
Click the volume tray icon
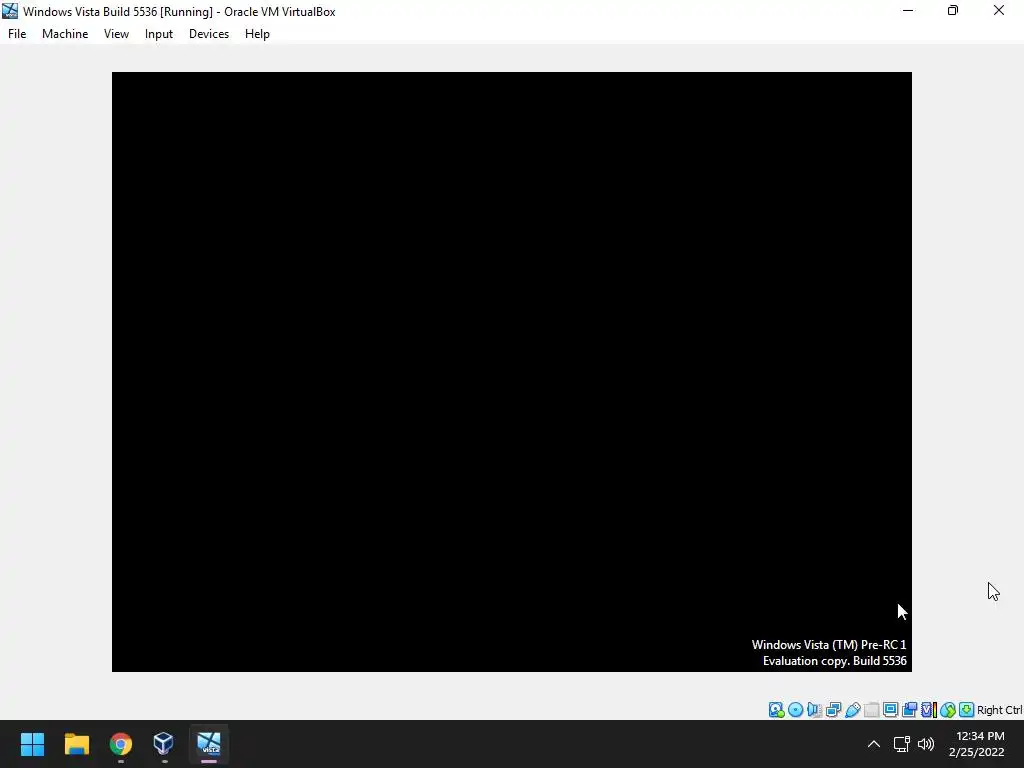tap(926, 744)
